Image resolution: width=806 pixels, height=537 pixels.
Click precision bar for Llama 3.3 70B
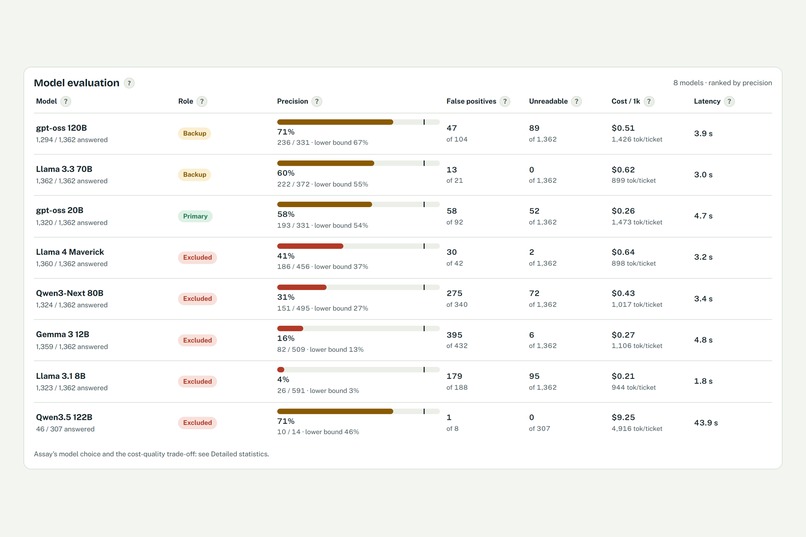[x=358, y=163]
